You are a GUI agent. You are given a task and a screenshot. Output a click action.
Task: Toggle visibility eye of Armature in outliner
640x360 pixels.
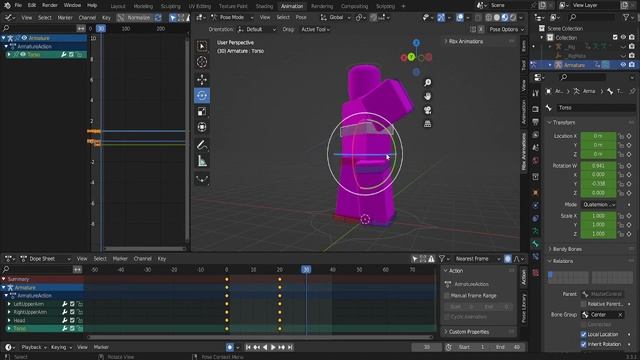pos(623,65)
